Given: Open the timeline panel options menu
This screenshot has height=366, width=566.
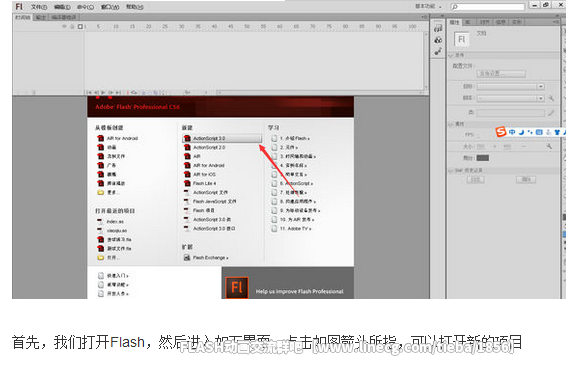Looking at the screenshot, I should tap(423, 17).
